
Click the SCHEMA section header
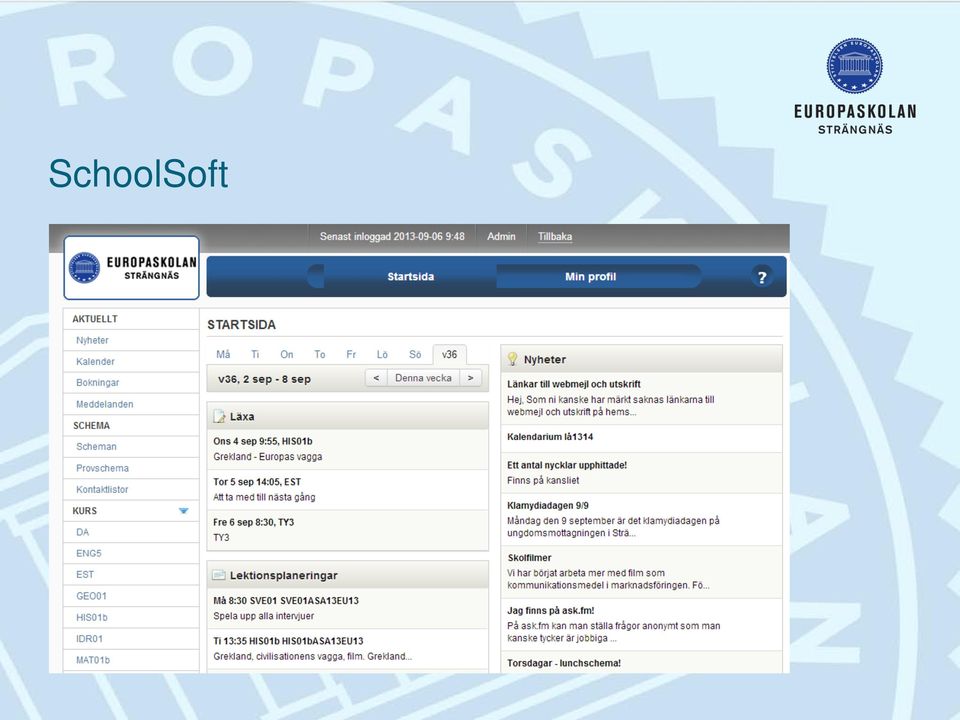point(91,426)
